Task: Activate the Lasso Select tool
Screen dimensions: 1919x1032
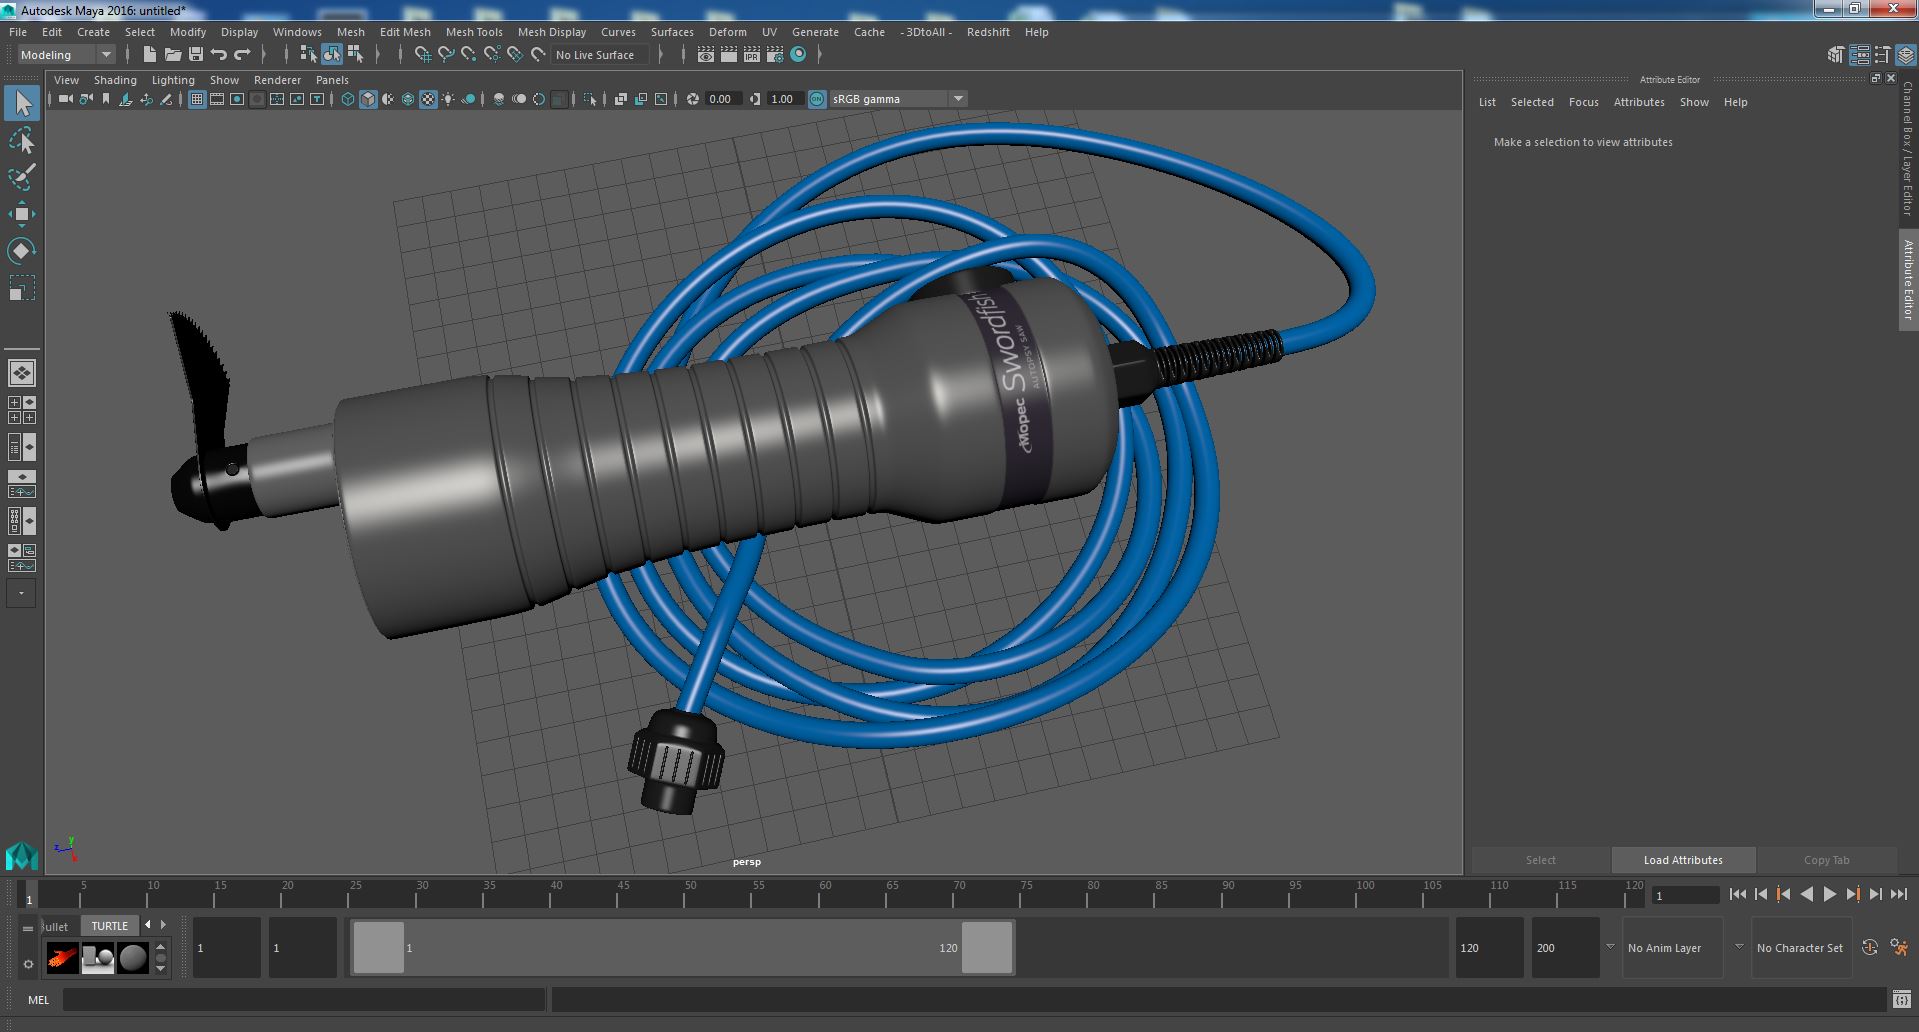Action: click(21, 141)
